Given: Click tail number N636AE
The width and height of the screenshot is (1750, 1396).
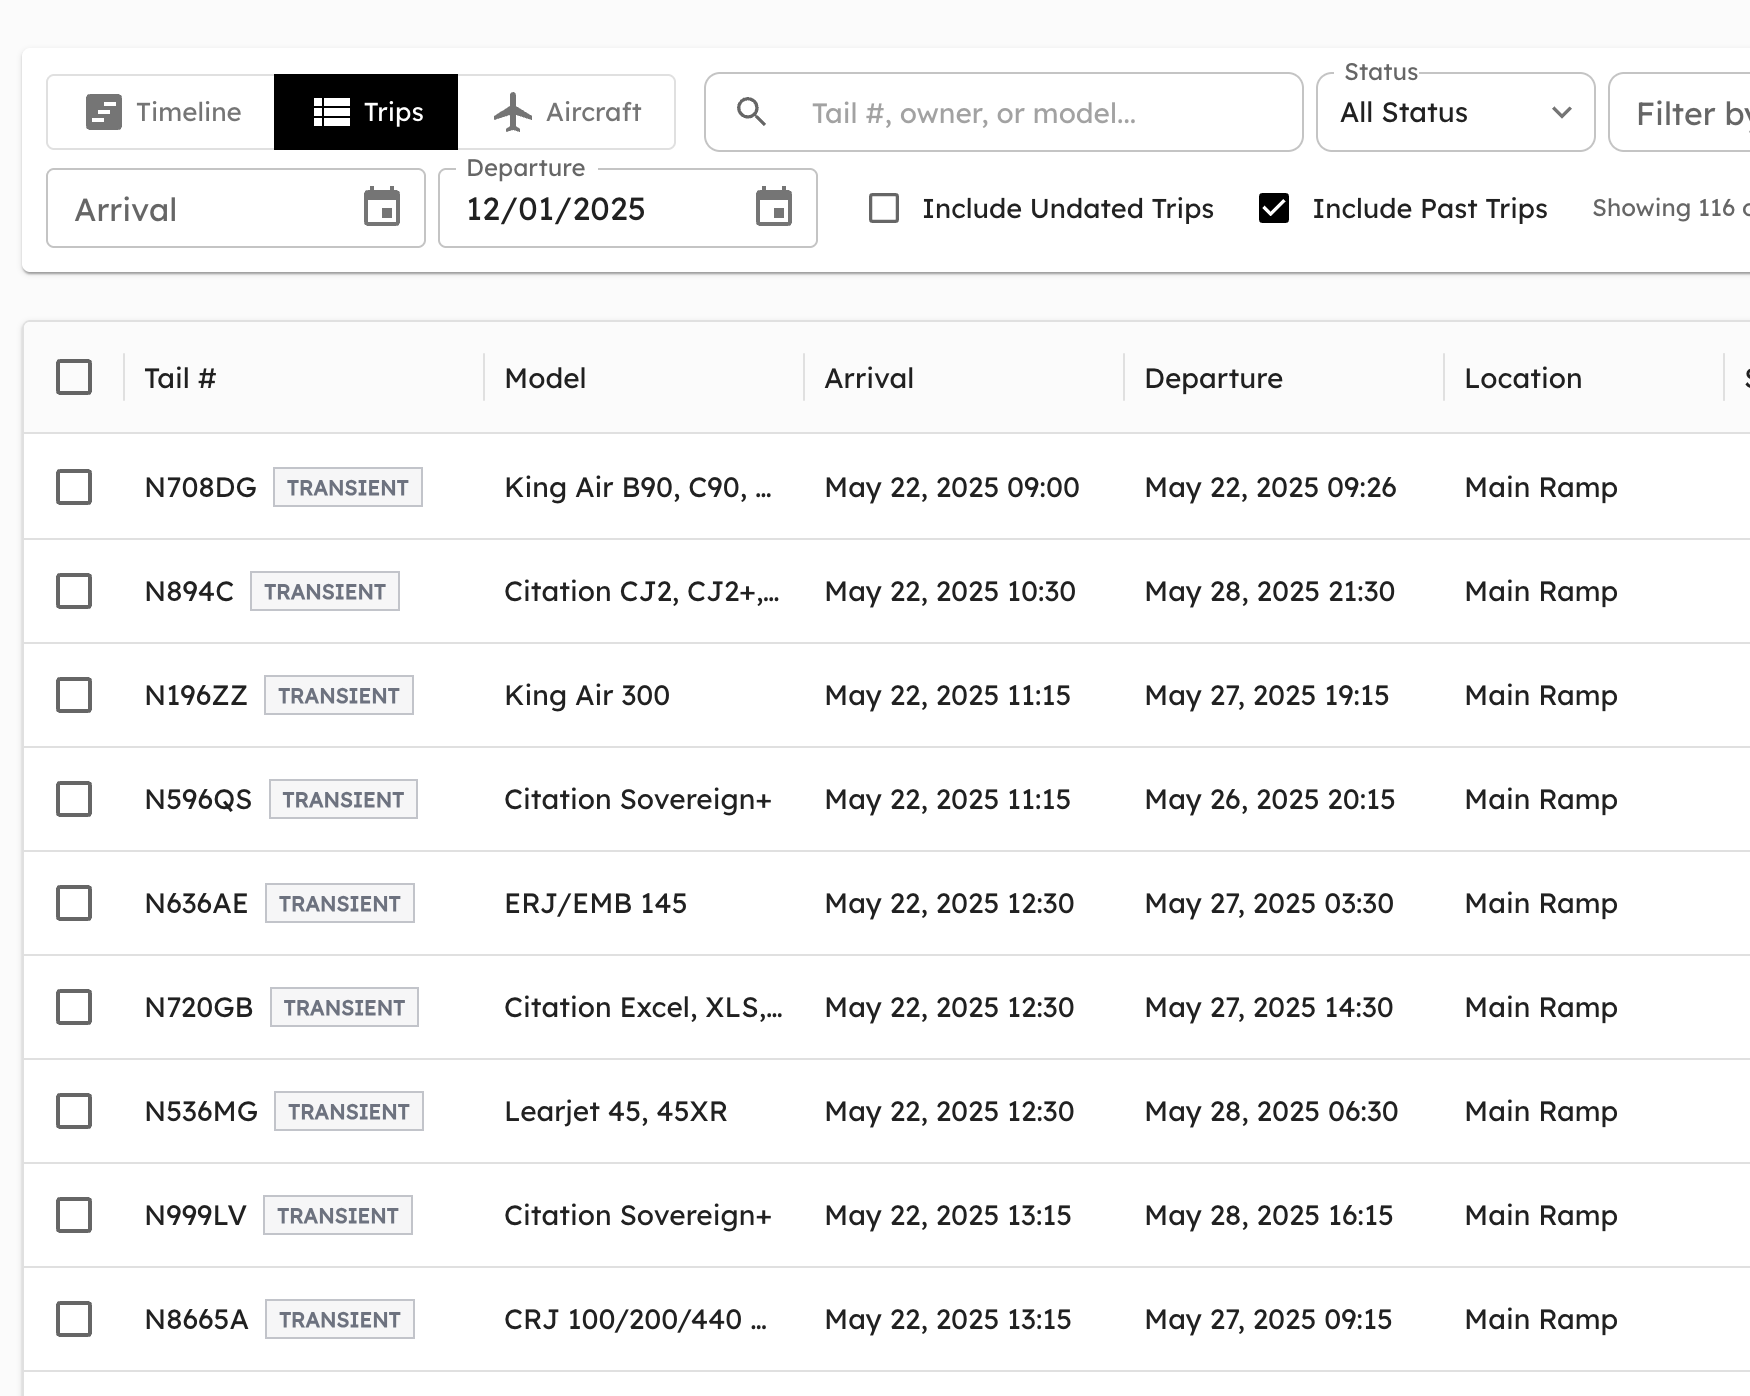Looking at the screenshot, I should [196, 903].
